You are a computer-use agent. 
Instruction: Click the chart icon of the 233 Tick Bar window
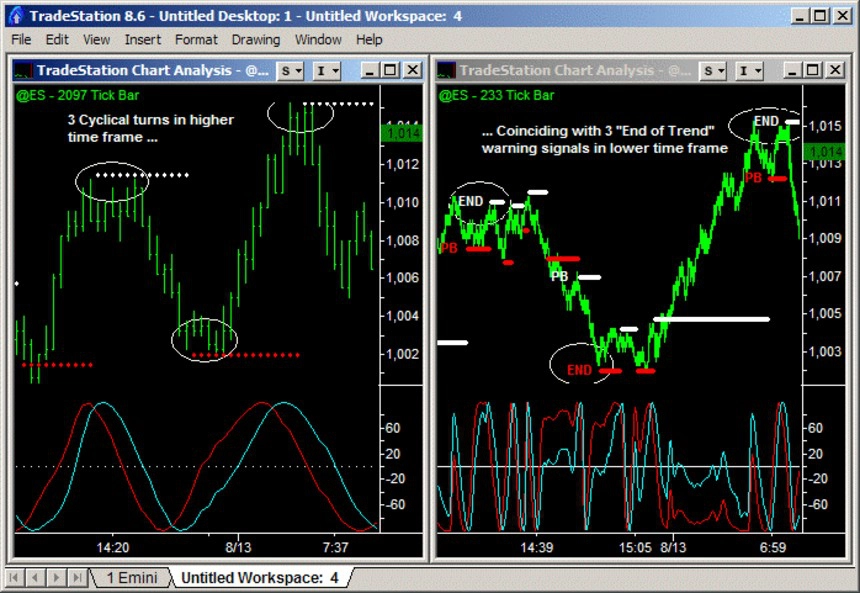[446, 70]
